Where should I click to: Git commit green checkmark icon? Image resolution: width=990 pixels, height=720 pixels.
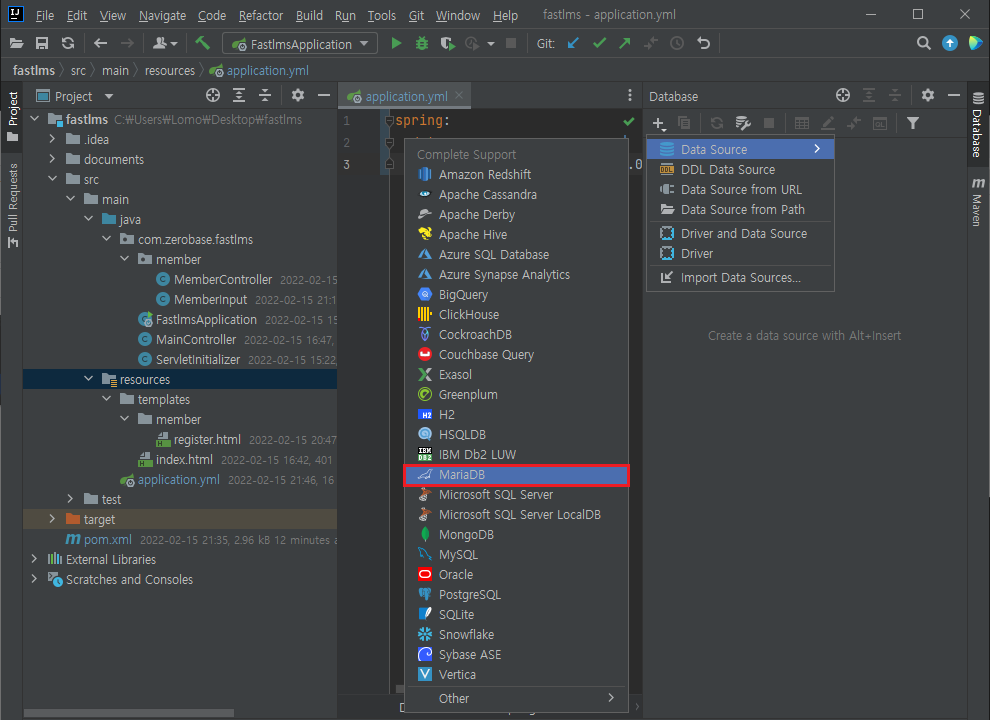point(599,44)
